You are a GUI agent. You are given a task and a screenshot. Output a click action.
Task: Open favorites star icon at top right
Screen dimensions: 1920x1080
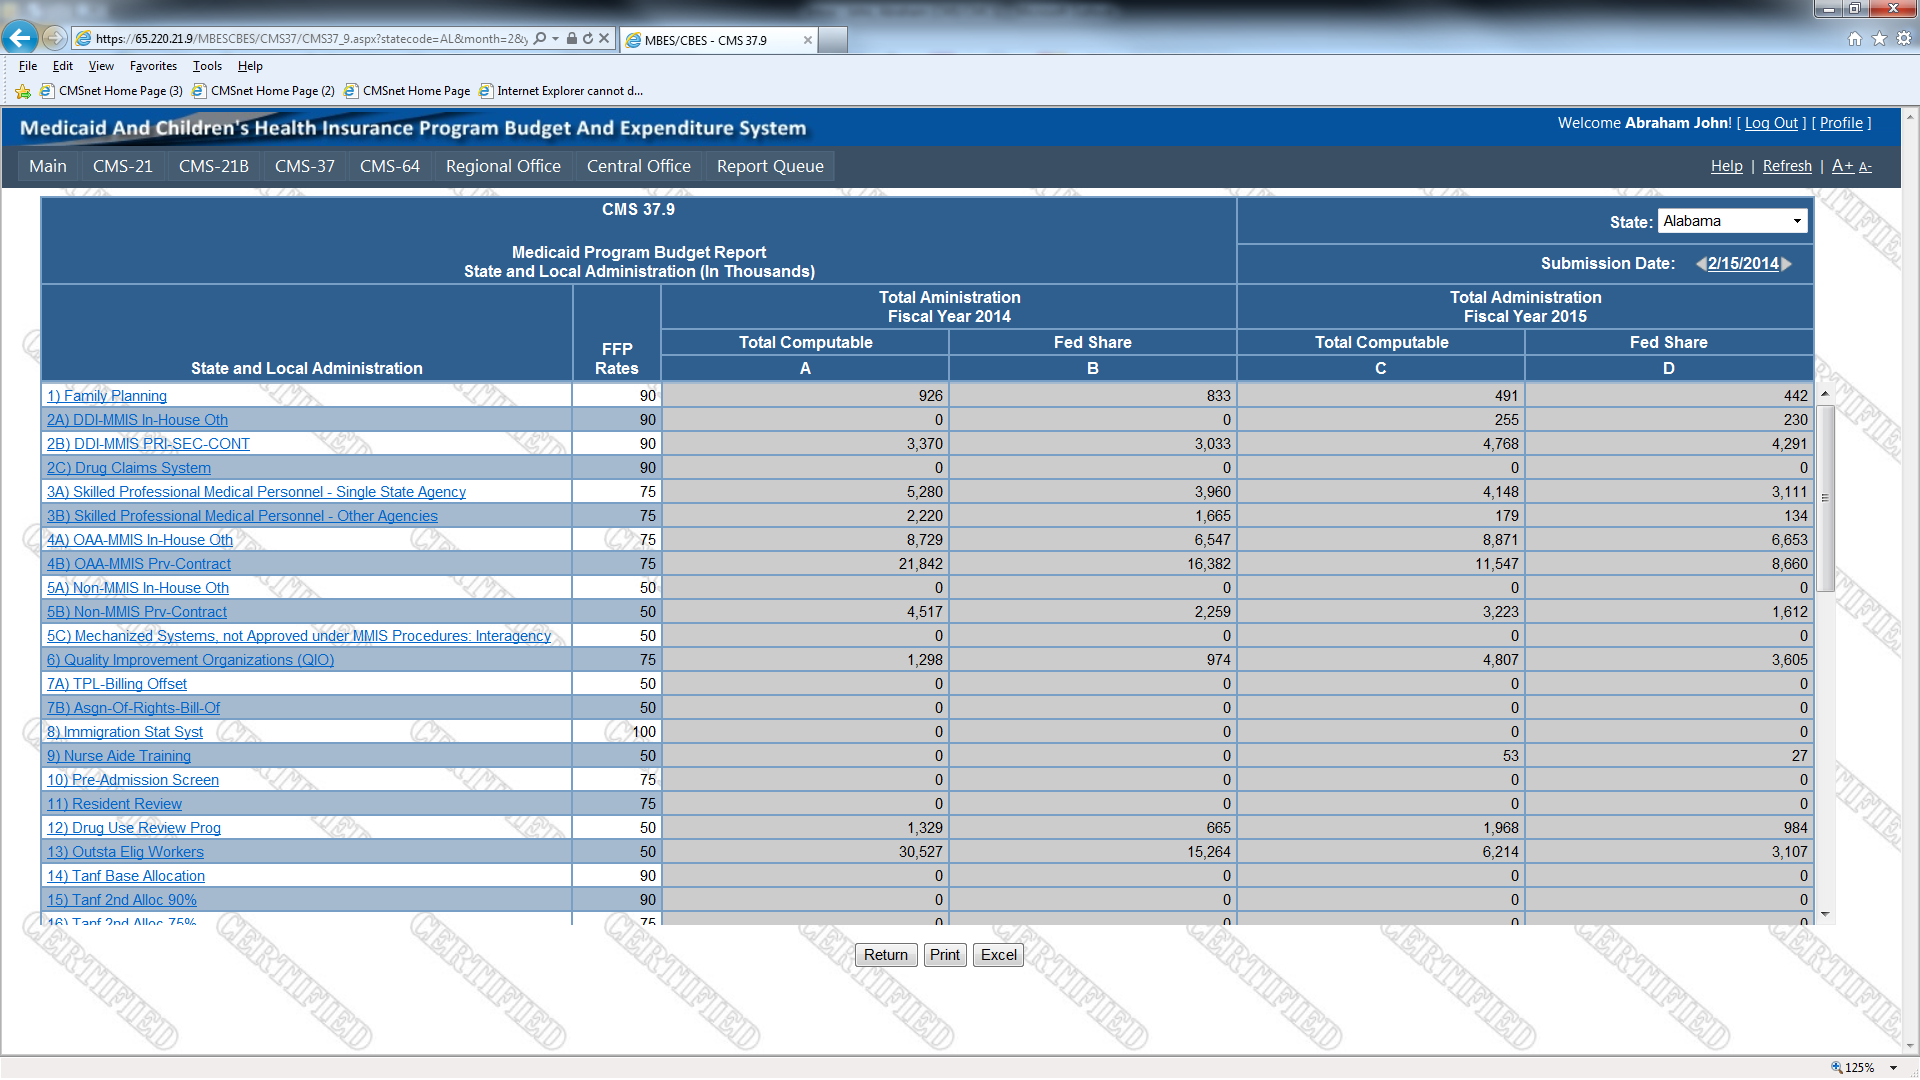pyautogui.click(x=1879, y=38)
